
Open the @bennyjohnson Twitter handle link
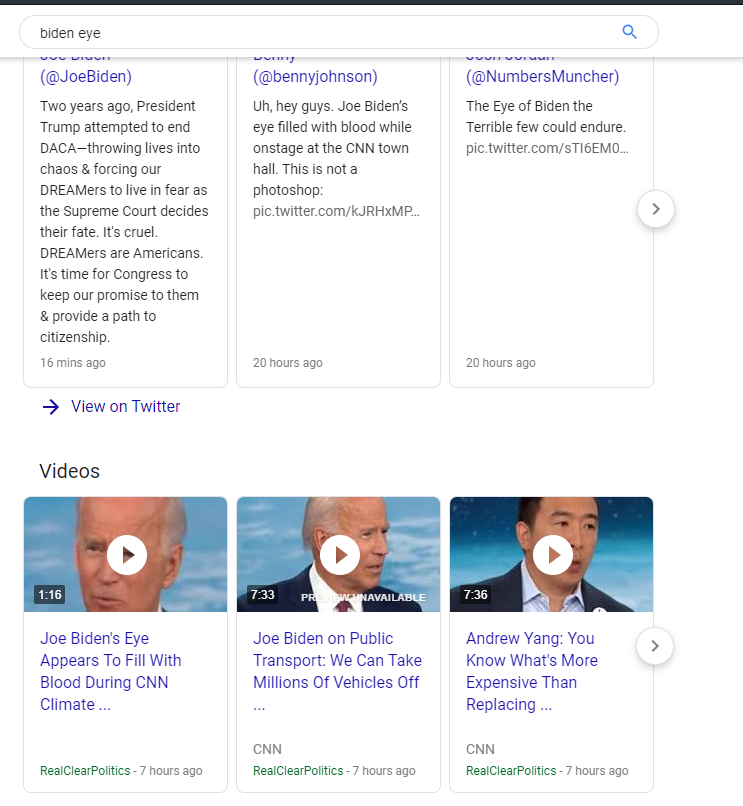315,77
